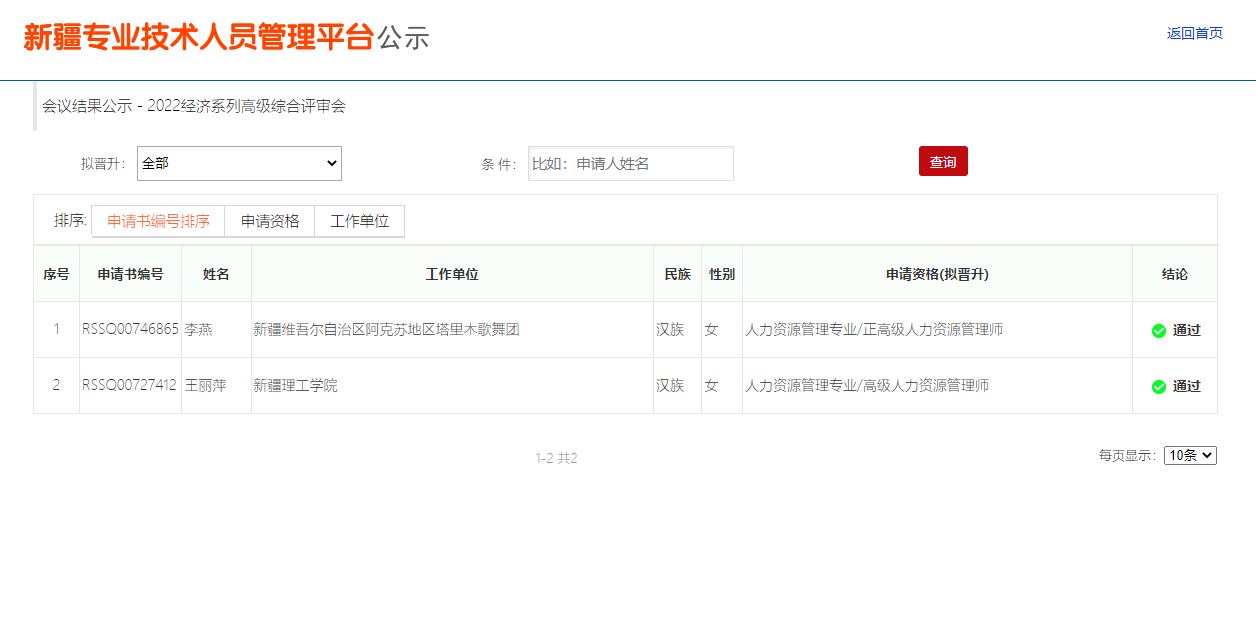This screenshot has height=624, width=1256.
Task: Click the green check icon in 李燕's row
Action: pyautogui.click(x=1159, y=331)
